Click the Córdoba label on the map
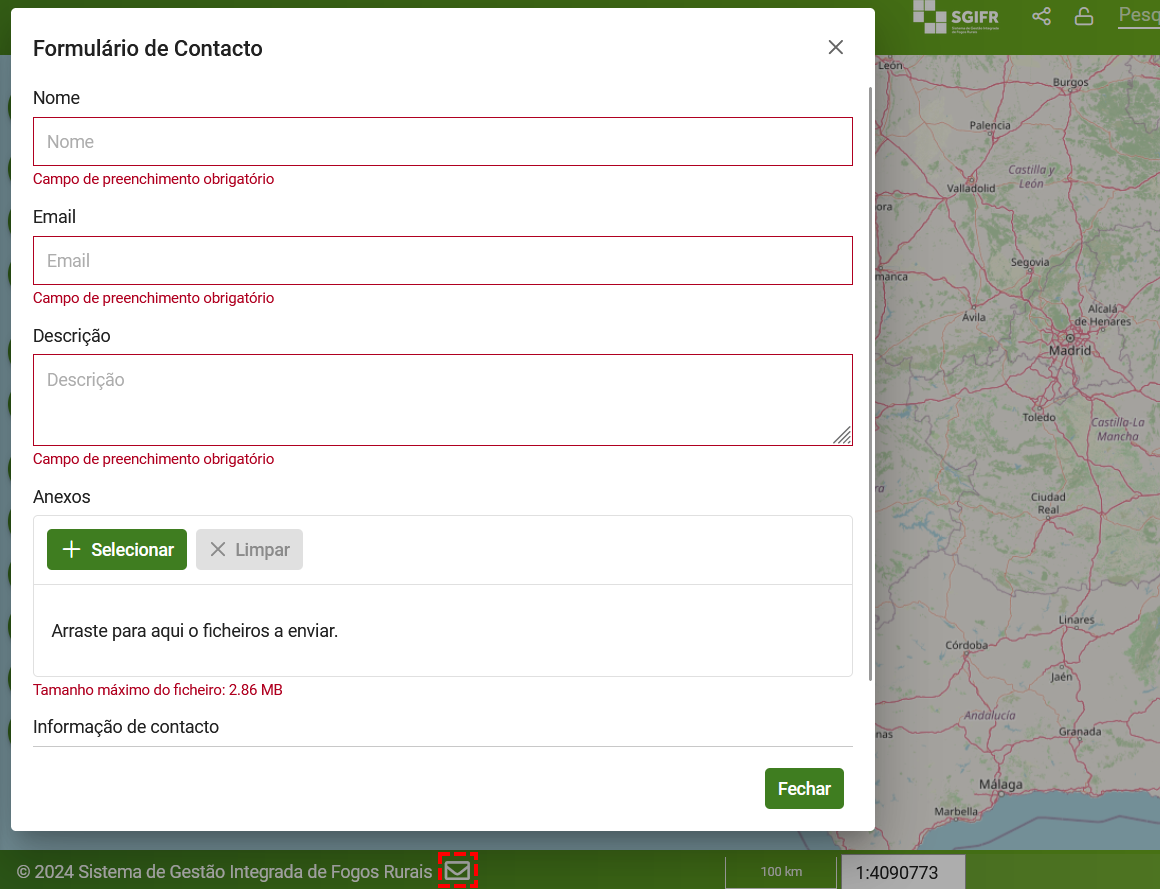Image resolution: width=1160 pixels, height=889 pixels. (x=966, y=645)
